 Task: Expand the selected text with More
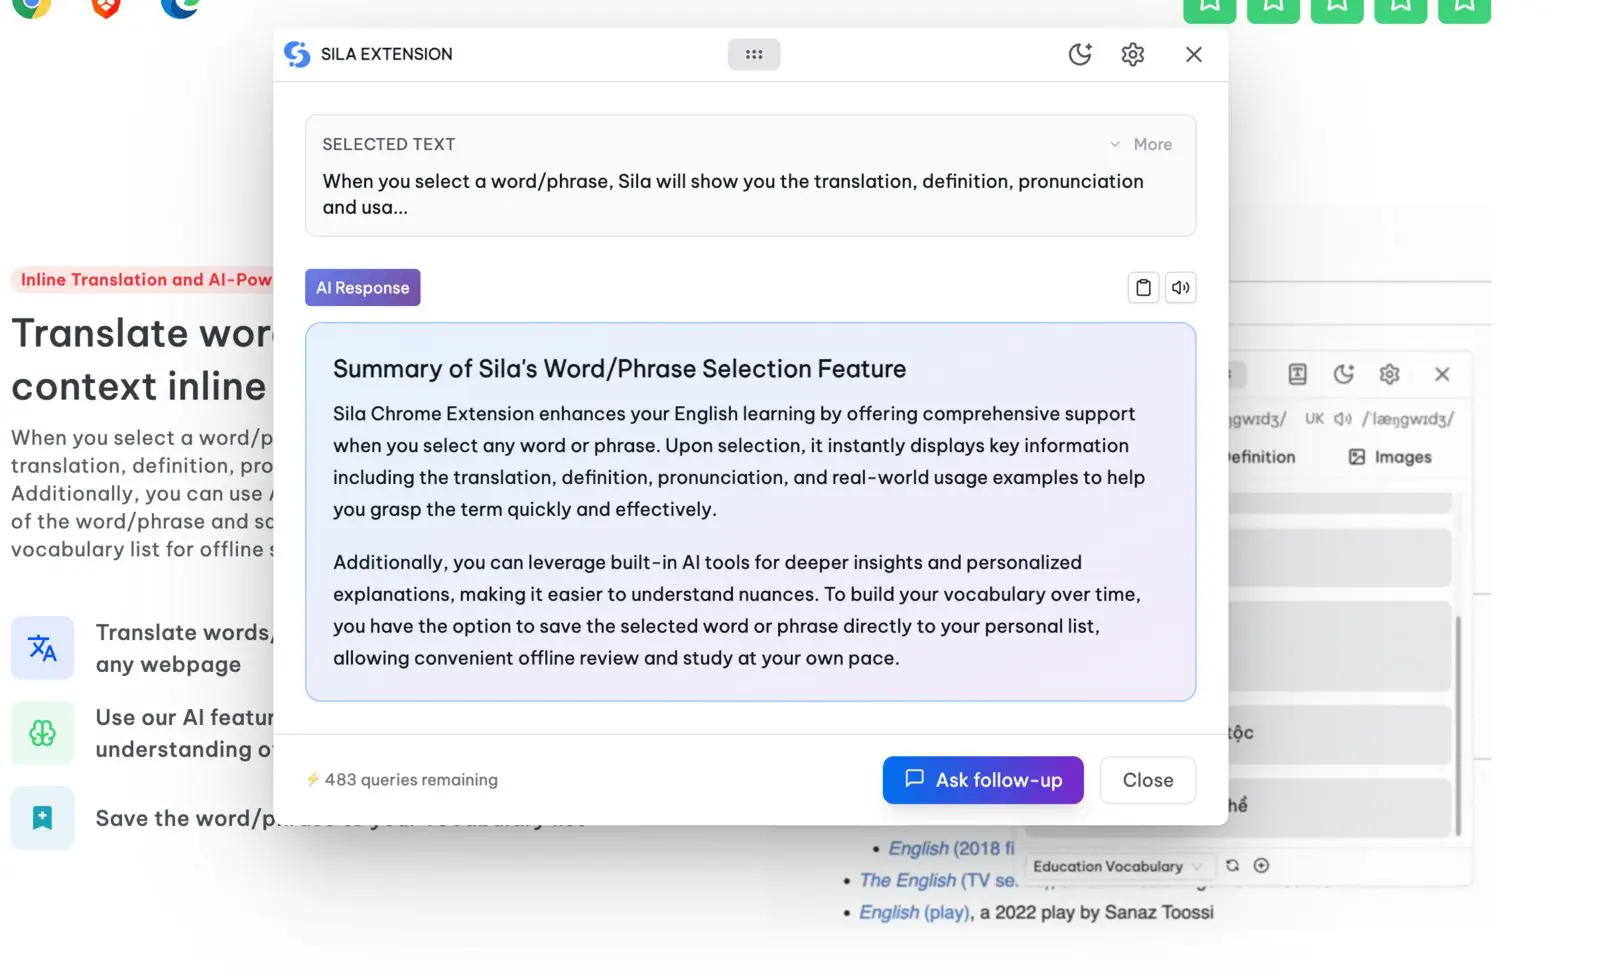1141,144
